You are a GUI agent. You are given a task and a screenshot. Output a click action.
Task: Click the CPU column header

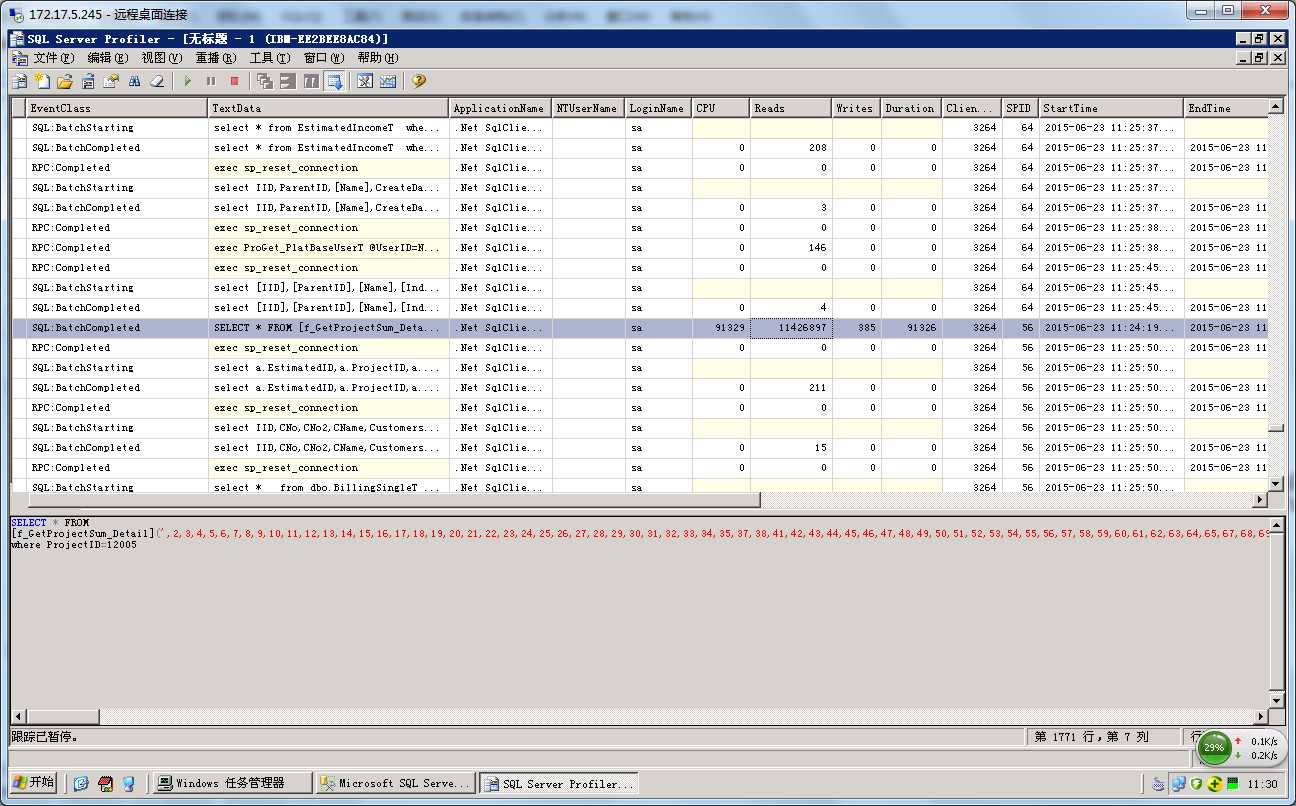tap(721, 108)
